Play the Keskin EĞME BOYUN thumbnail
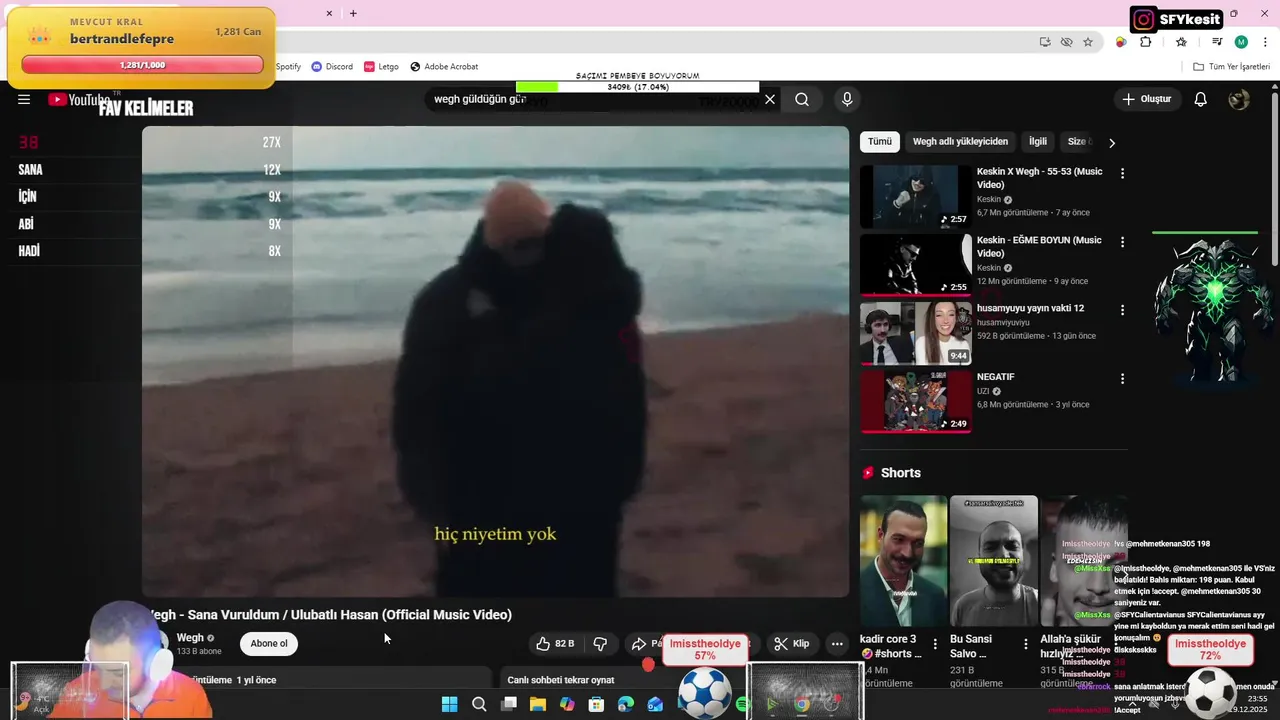 click(915, 265)
